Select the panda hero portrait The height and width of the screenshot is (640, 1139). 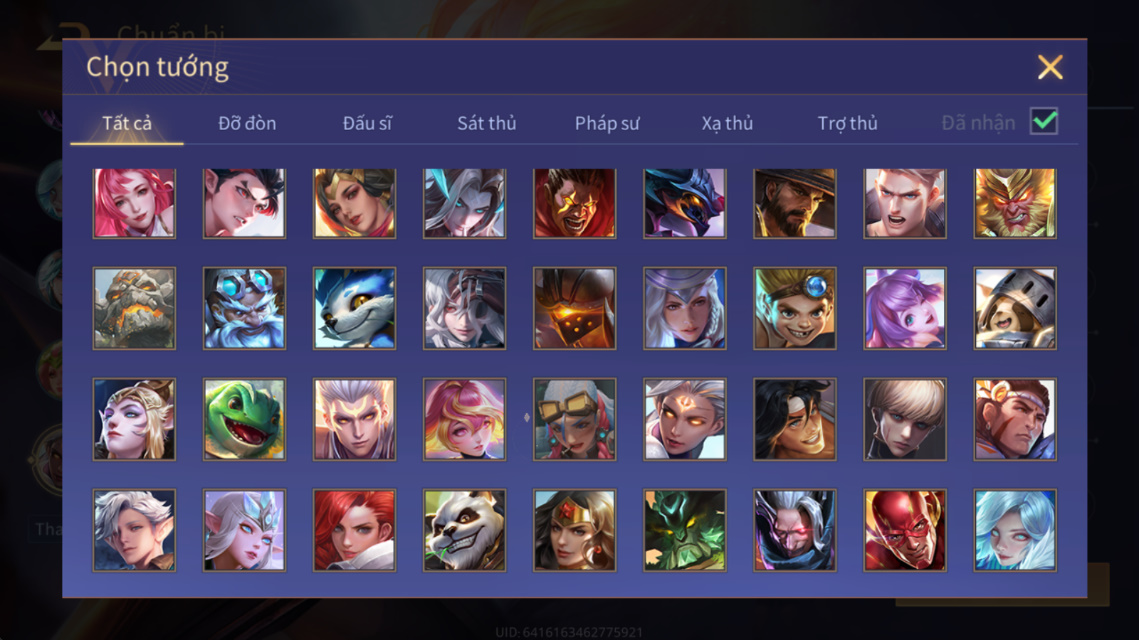pos(465,530)
